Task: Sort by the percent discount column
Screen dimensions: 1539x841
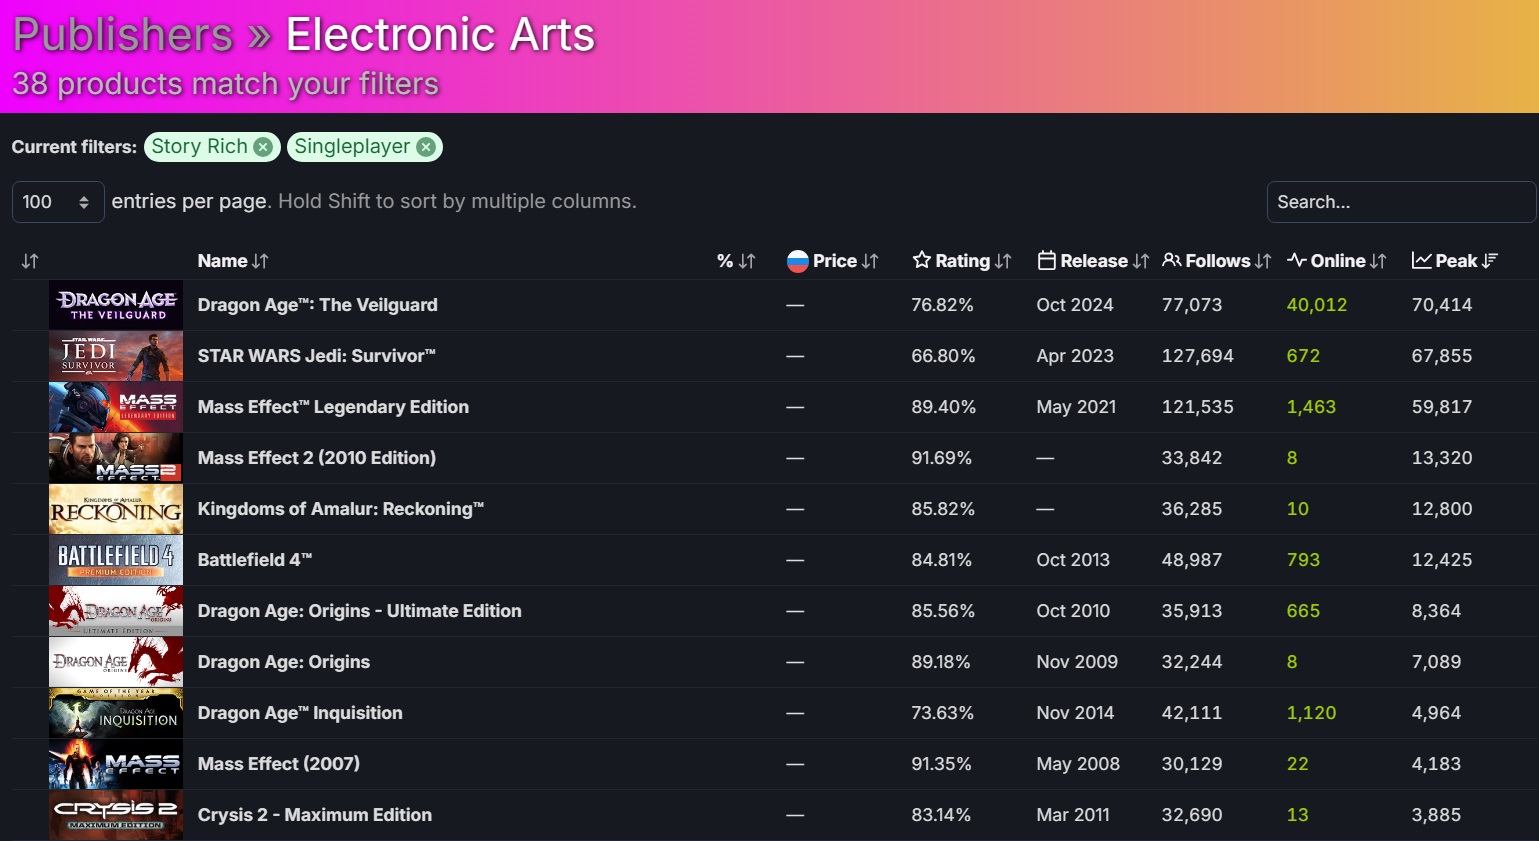Action: point(736,261)
